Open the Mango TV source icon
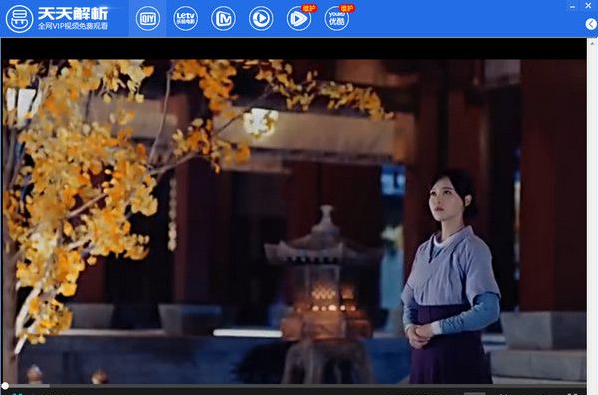This screenshot has height=395, width=598. coord(223,18)
